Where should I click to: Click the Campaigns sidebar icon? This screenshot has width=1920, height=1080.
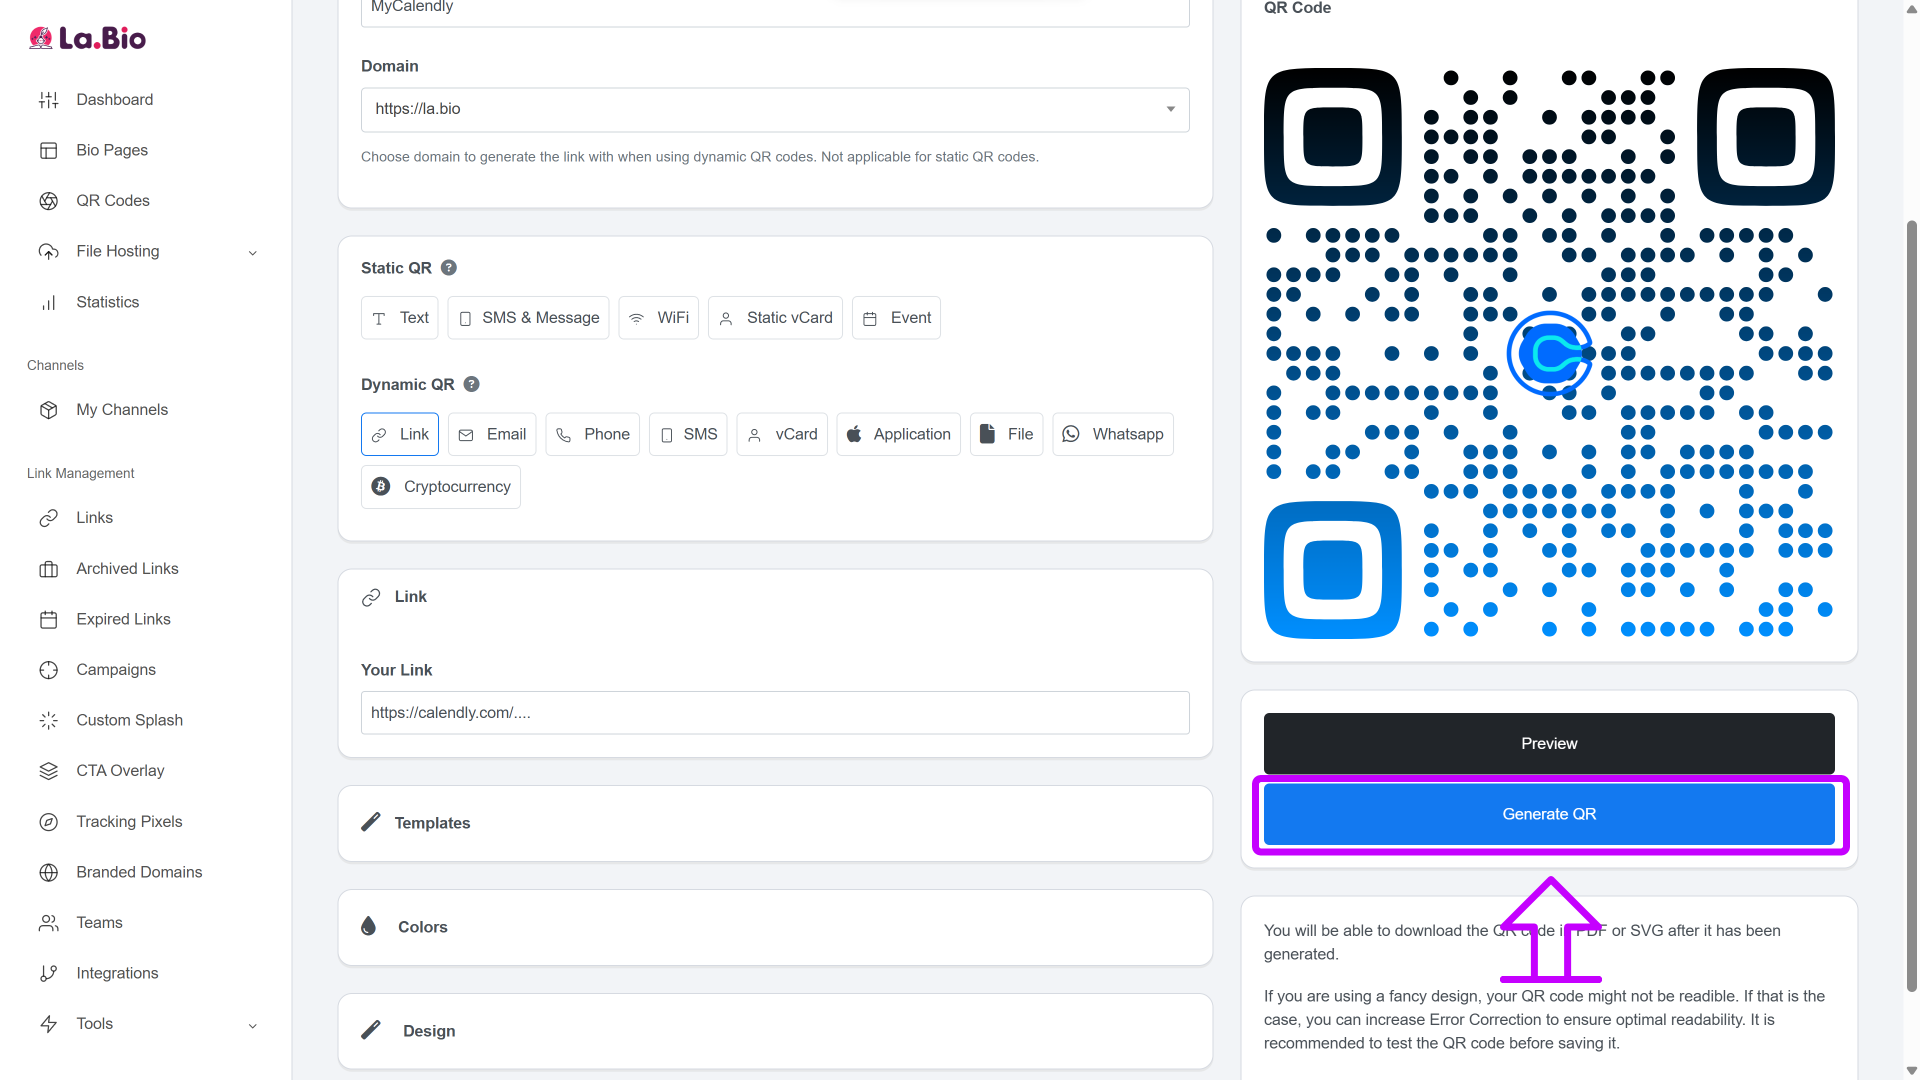pos(48,670)
